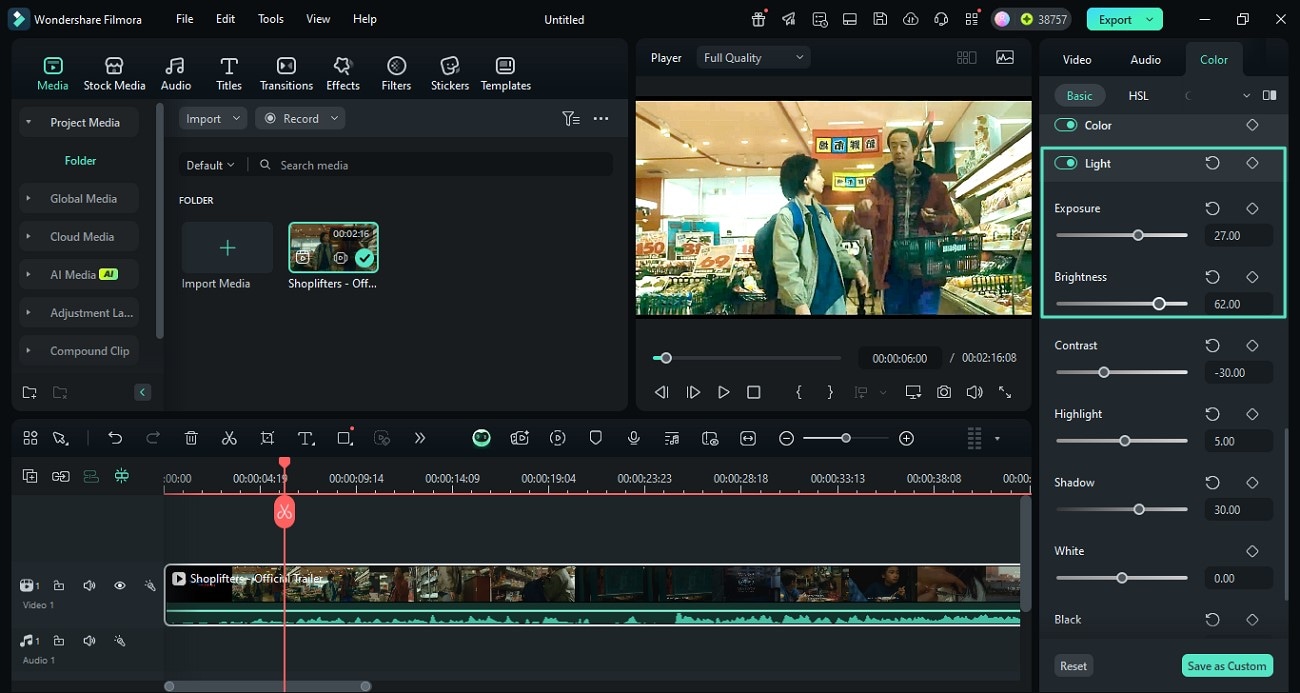Click the Import Media tile
The height and width of the screenshot is (693, 1300).
(227, 256)
